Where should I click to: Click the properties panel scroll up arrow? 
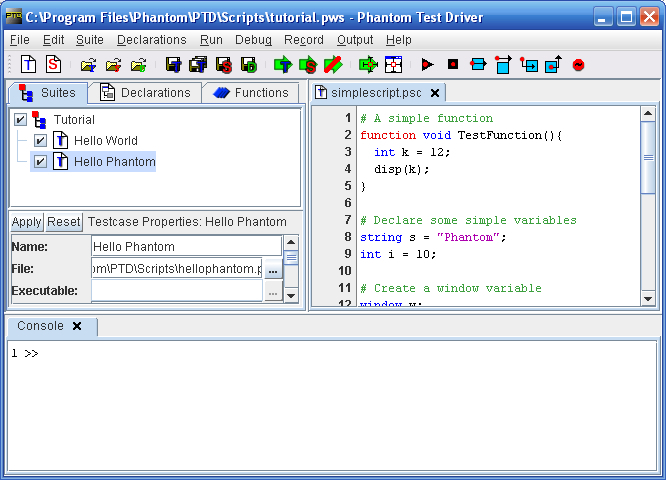point(291,243)
